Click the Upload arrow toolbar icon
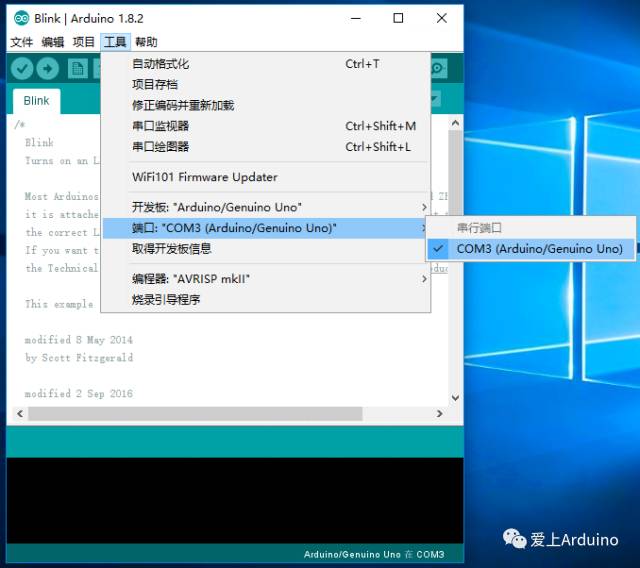 (48, 69)
